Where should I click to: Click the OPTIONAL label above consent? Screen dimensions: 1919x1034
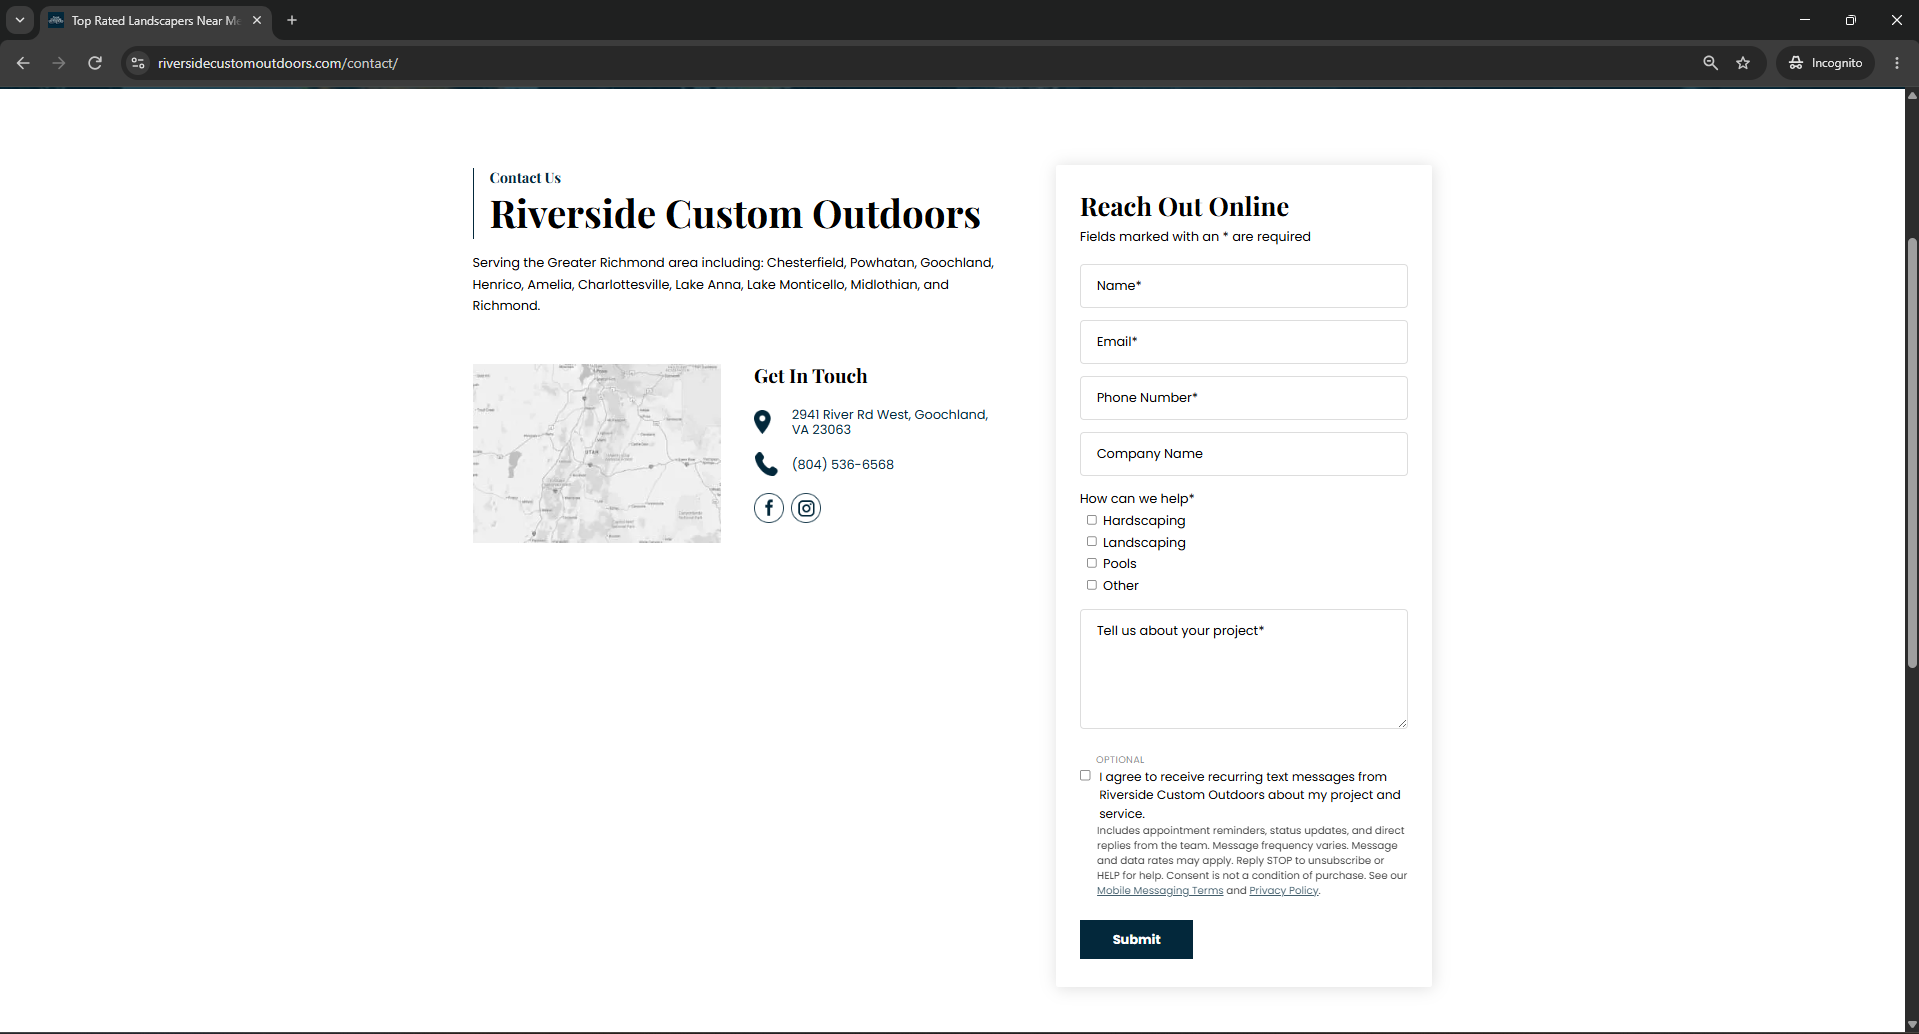tap(1120, 760)
